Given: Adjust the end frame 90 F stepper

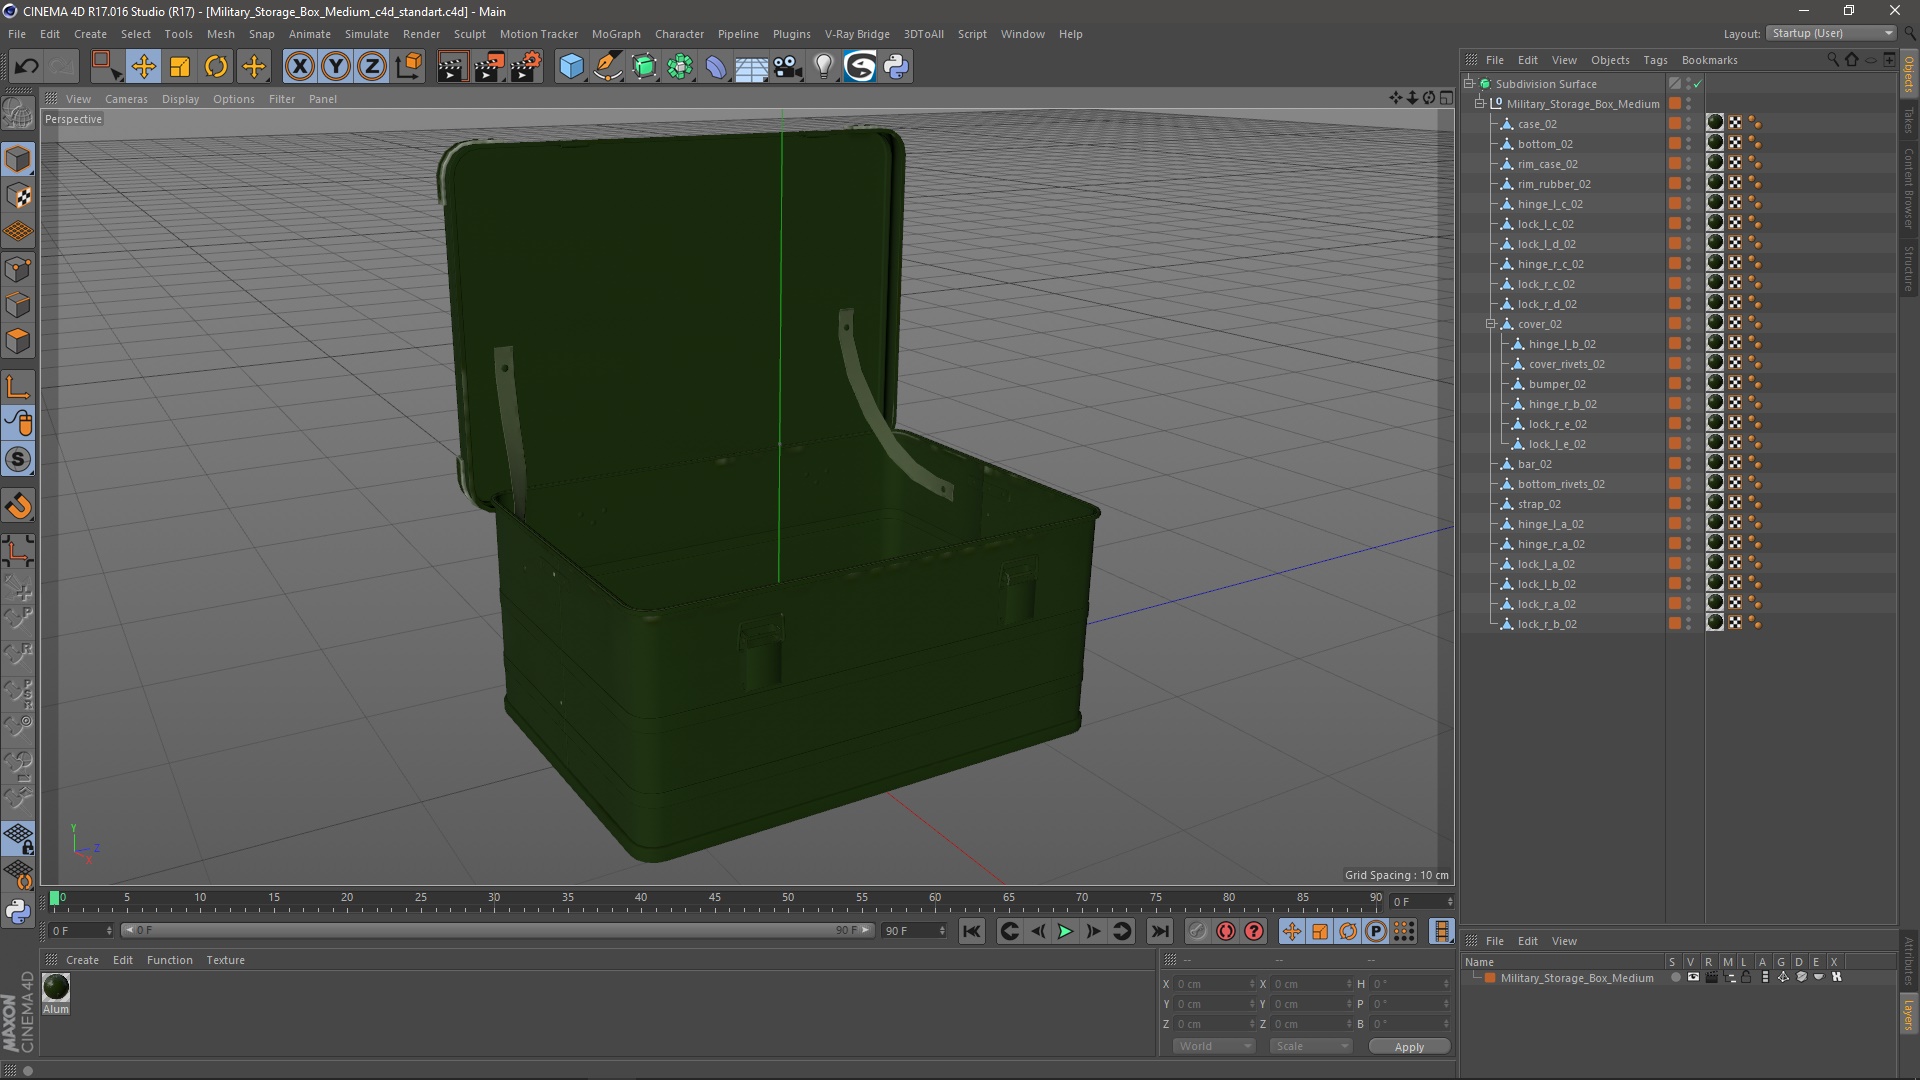Looking at the screenshot, I should pos(942,931).
